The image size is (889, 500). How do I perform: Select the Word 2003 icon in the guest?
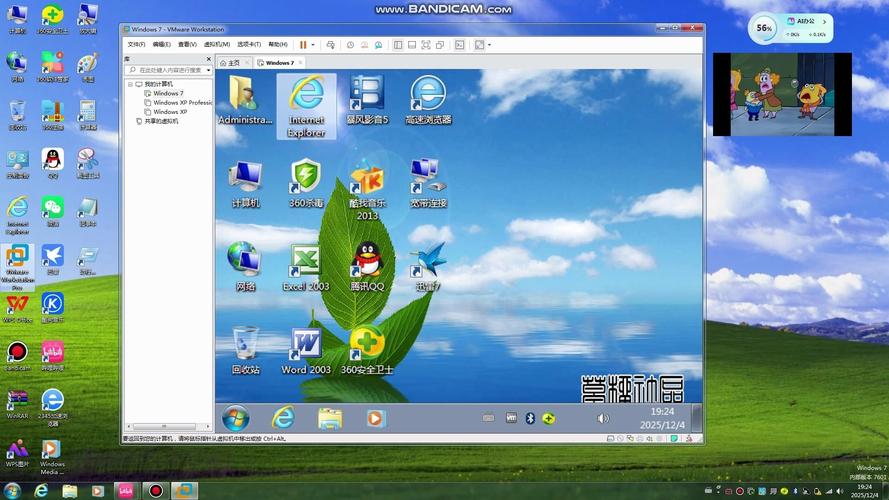(306, 350)
